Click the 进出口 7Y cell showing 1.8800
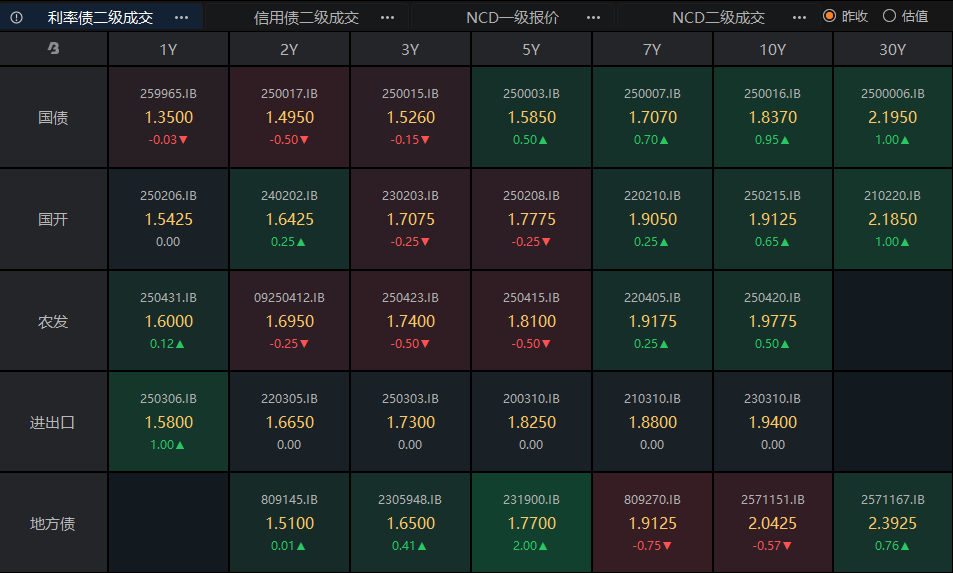 (652, 422)
